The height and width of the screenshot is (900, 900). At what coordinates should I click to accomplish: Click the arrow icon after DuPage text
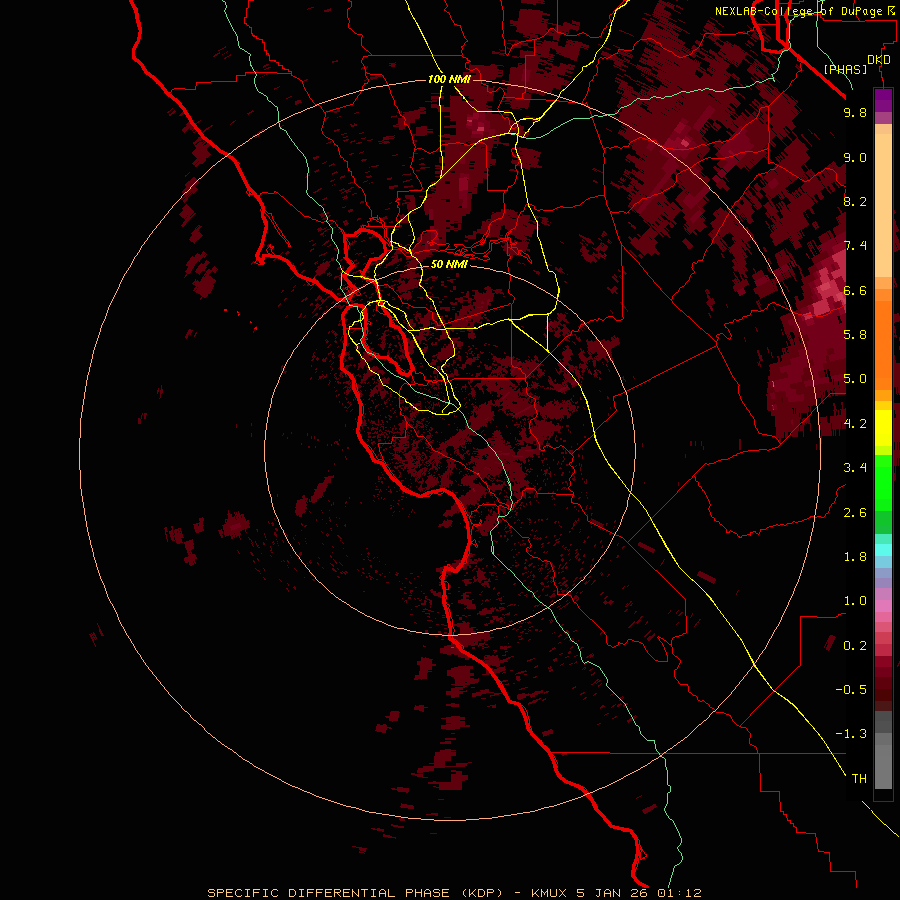point(891,11)
